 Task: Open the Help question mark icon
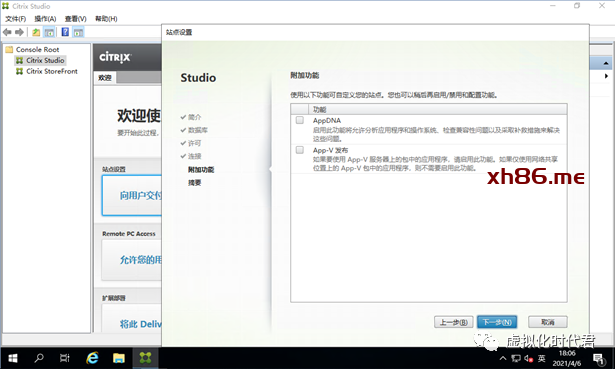[65, 32]
